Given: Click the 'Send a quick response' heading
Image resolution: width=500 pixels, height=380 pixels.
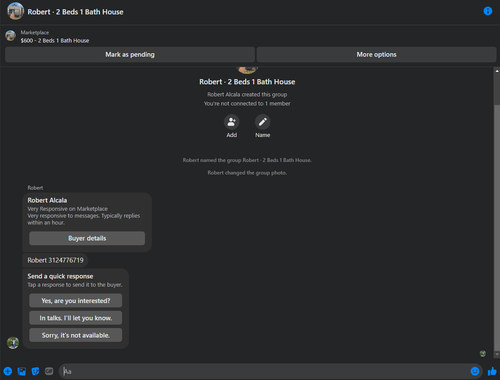Looking at the screenshot, I should 60,276.
